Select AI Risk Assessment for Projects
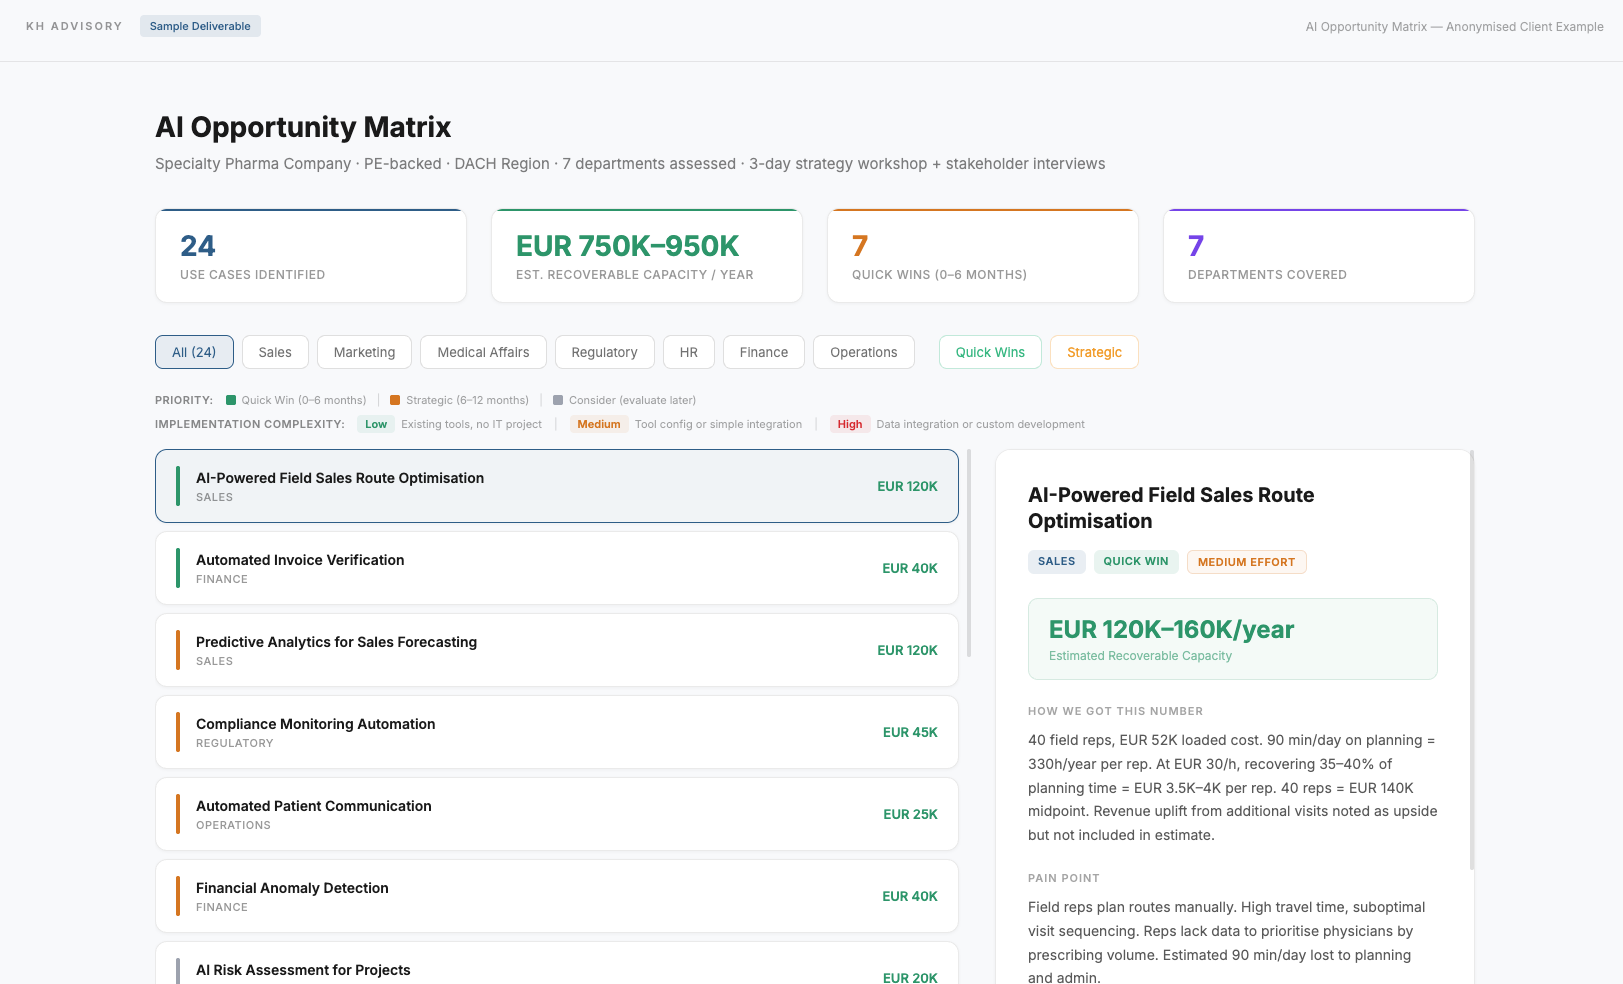Screen dimensions: 1623x984 pyautogui.click(x=556, y=968)
